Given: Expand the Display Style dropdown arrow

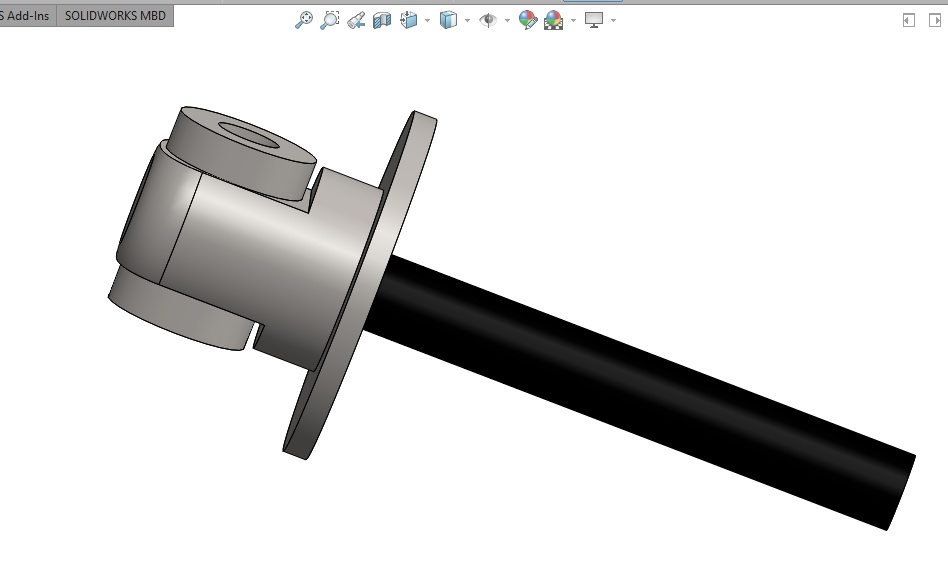Looking at the screenshot, I should tap(467, 21).
